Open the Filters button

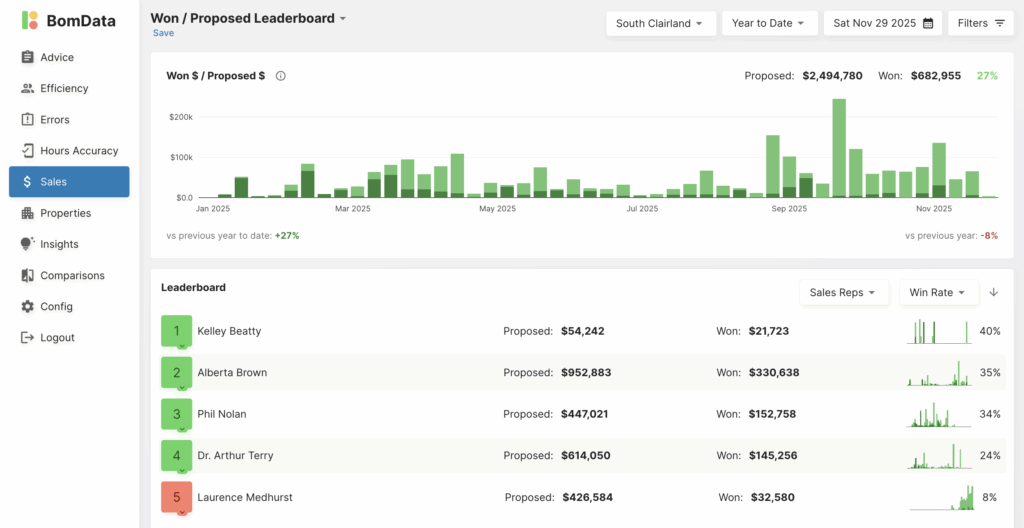click(980, 23)
